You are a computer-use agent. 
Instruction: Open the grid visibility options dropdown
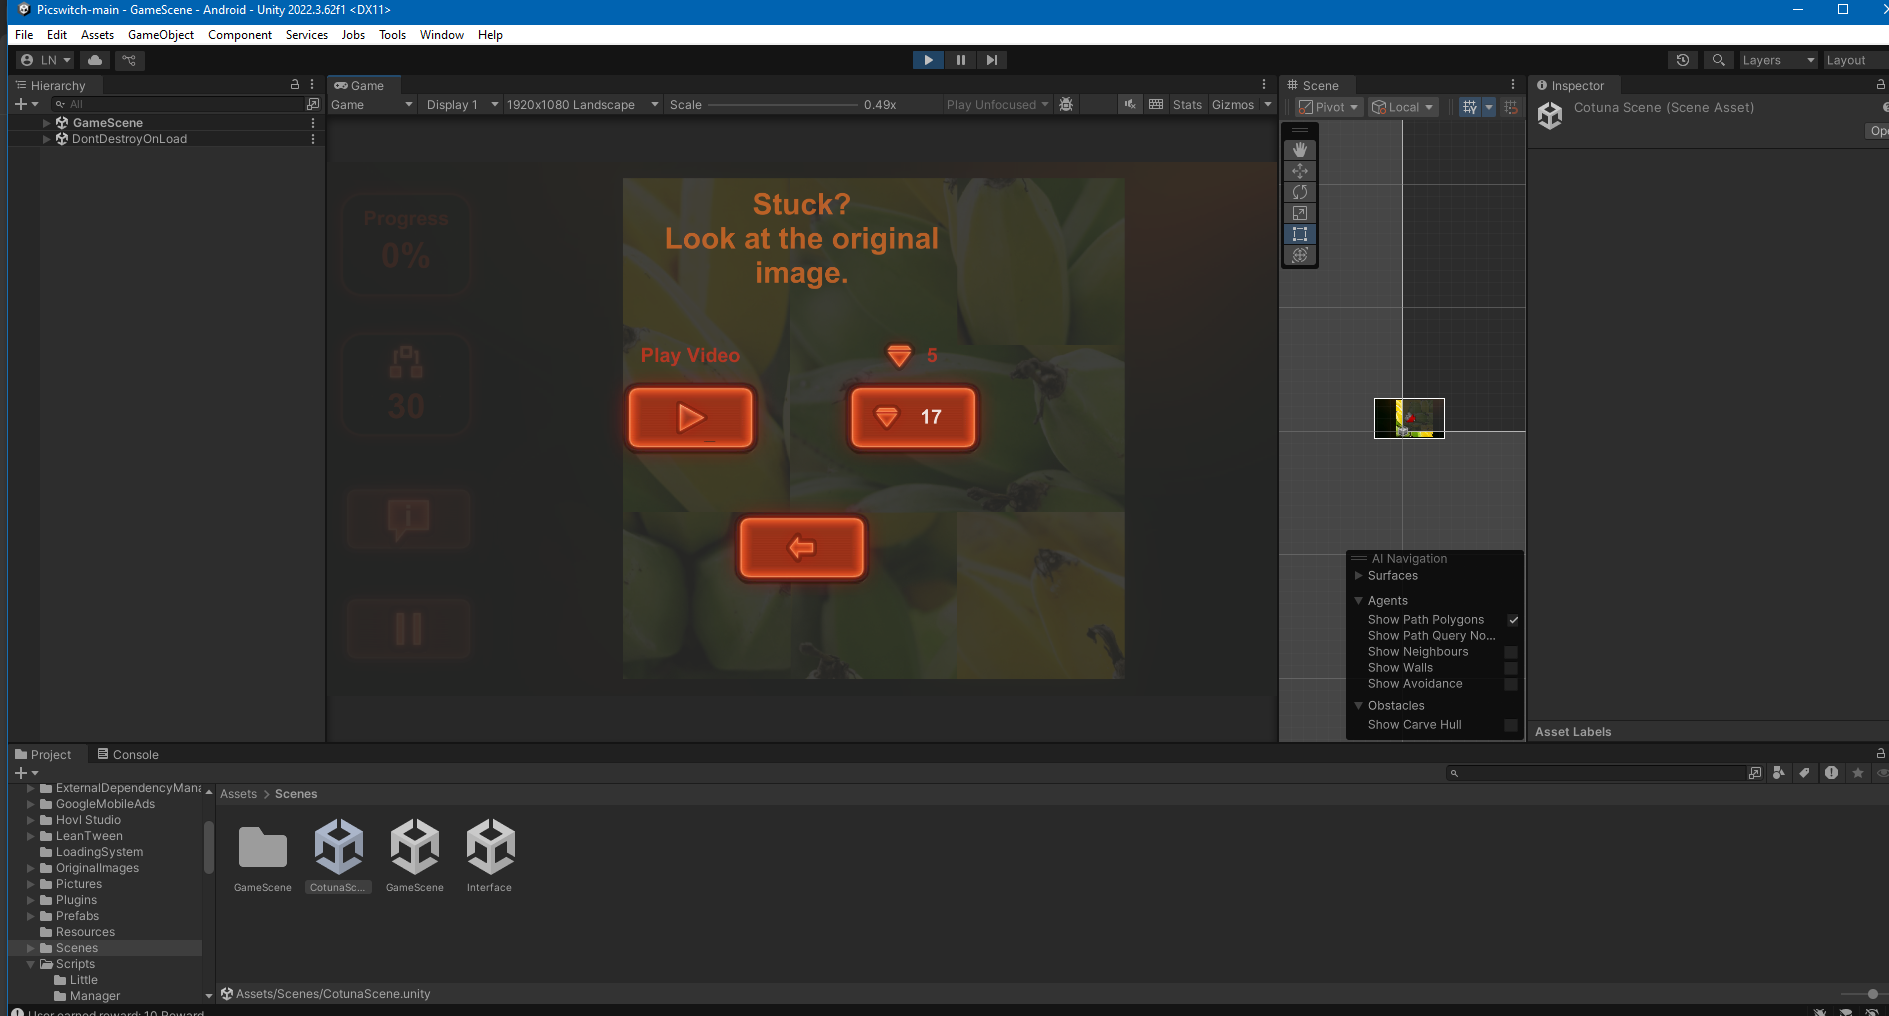pyautogui.click(x=1488, y=107)
